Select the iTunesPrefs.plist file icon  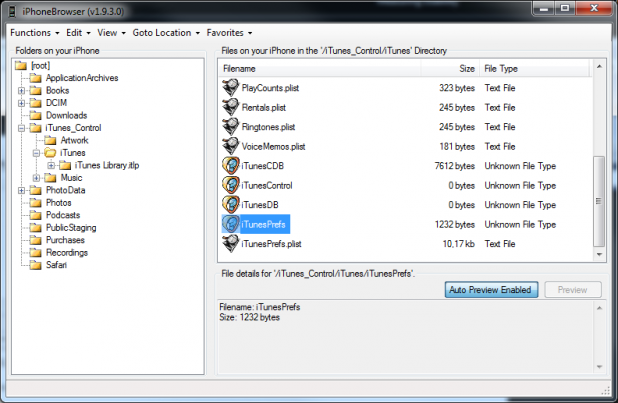[x=231, y=243]
